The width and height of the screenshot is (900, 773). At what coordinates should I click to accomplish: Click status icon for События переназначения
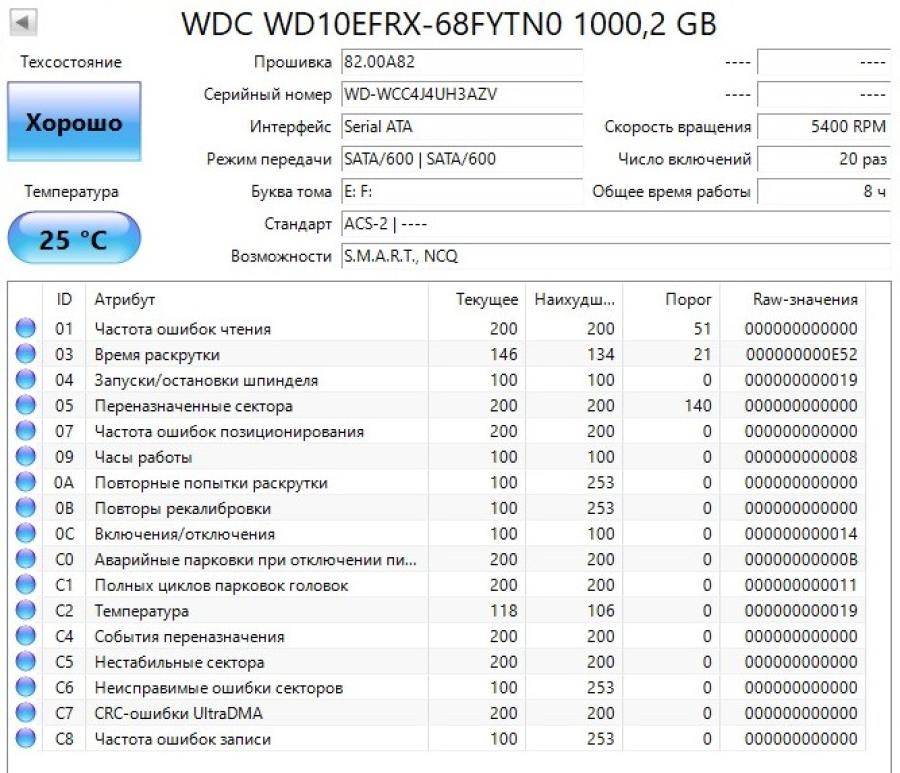pyautogui.click(x=25, y=636)
